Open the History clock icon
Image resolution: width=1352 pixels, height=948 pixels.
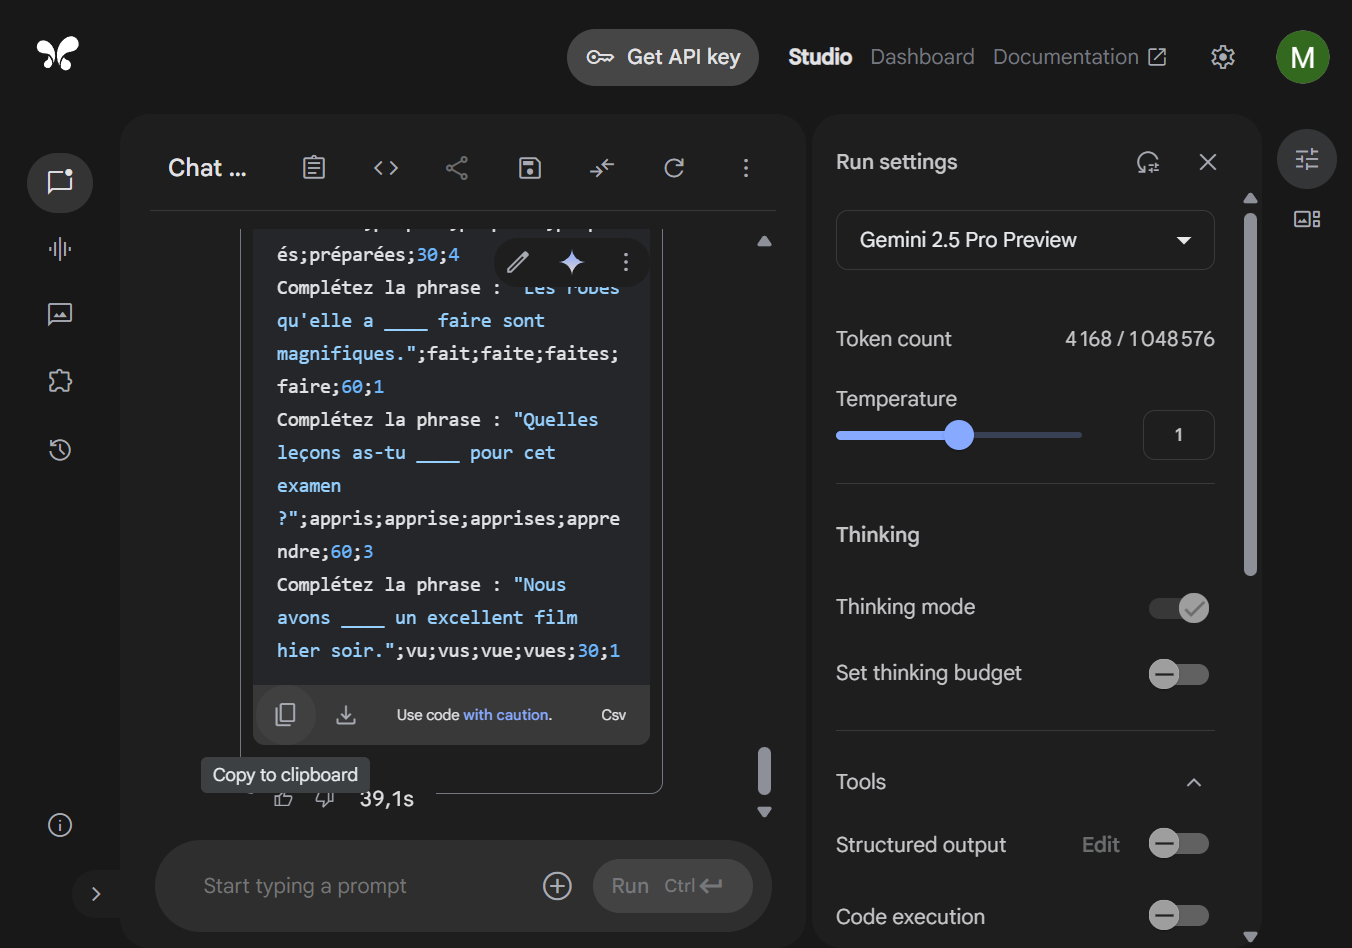coord(60,450)
